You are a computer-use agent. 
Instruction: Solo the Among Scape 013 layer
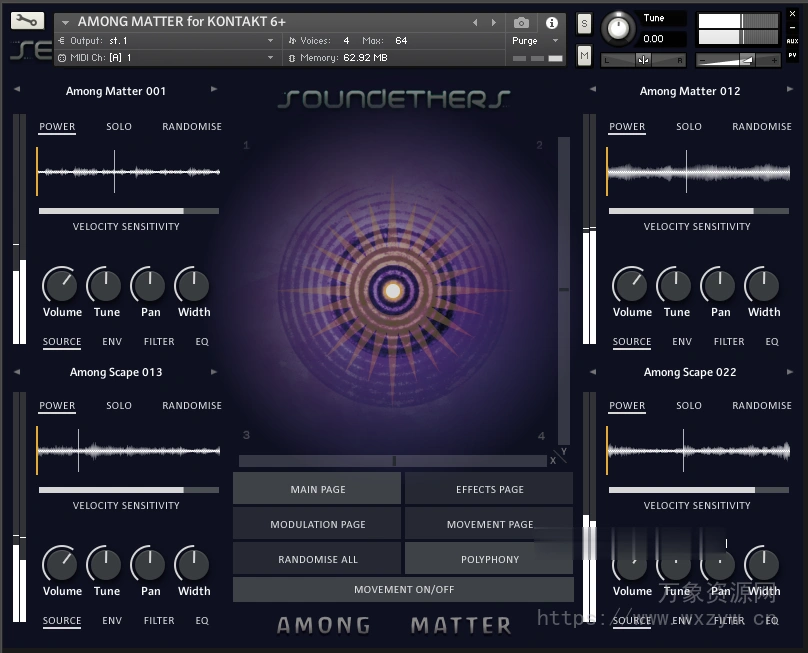(x=119, y=405)
